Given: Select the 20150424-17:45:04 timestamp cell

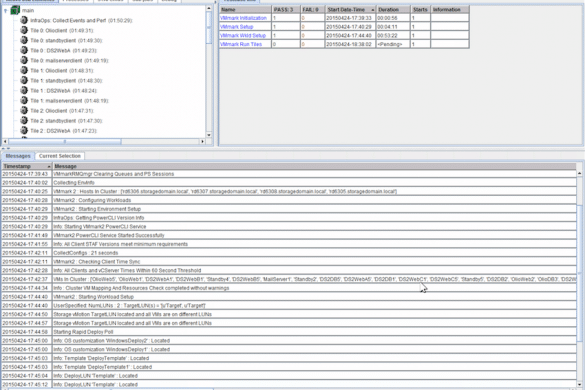Looking at the screenshot, I should [x=26, y=376].
